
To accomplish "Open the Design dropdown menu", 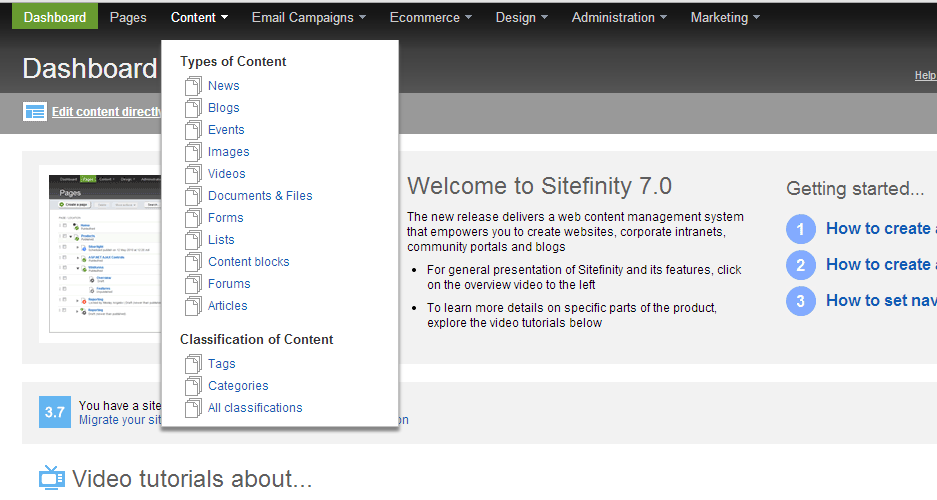I will [x=521, y=17].
